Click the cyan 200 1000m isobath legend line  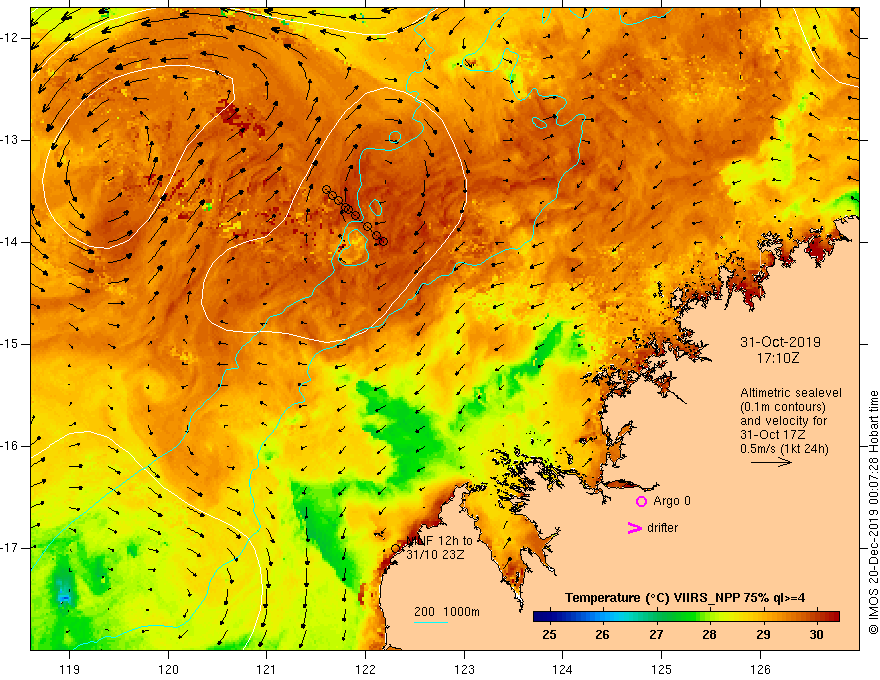tap(430, 622)
